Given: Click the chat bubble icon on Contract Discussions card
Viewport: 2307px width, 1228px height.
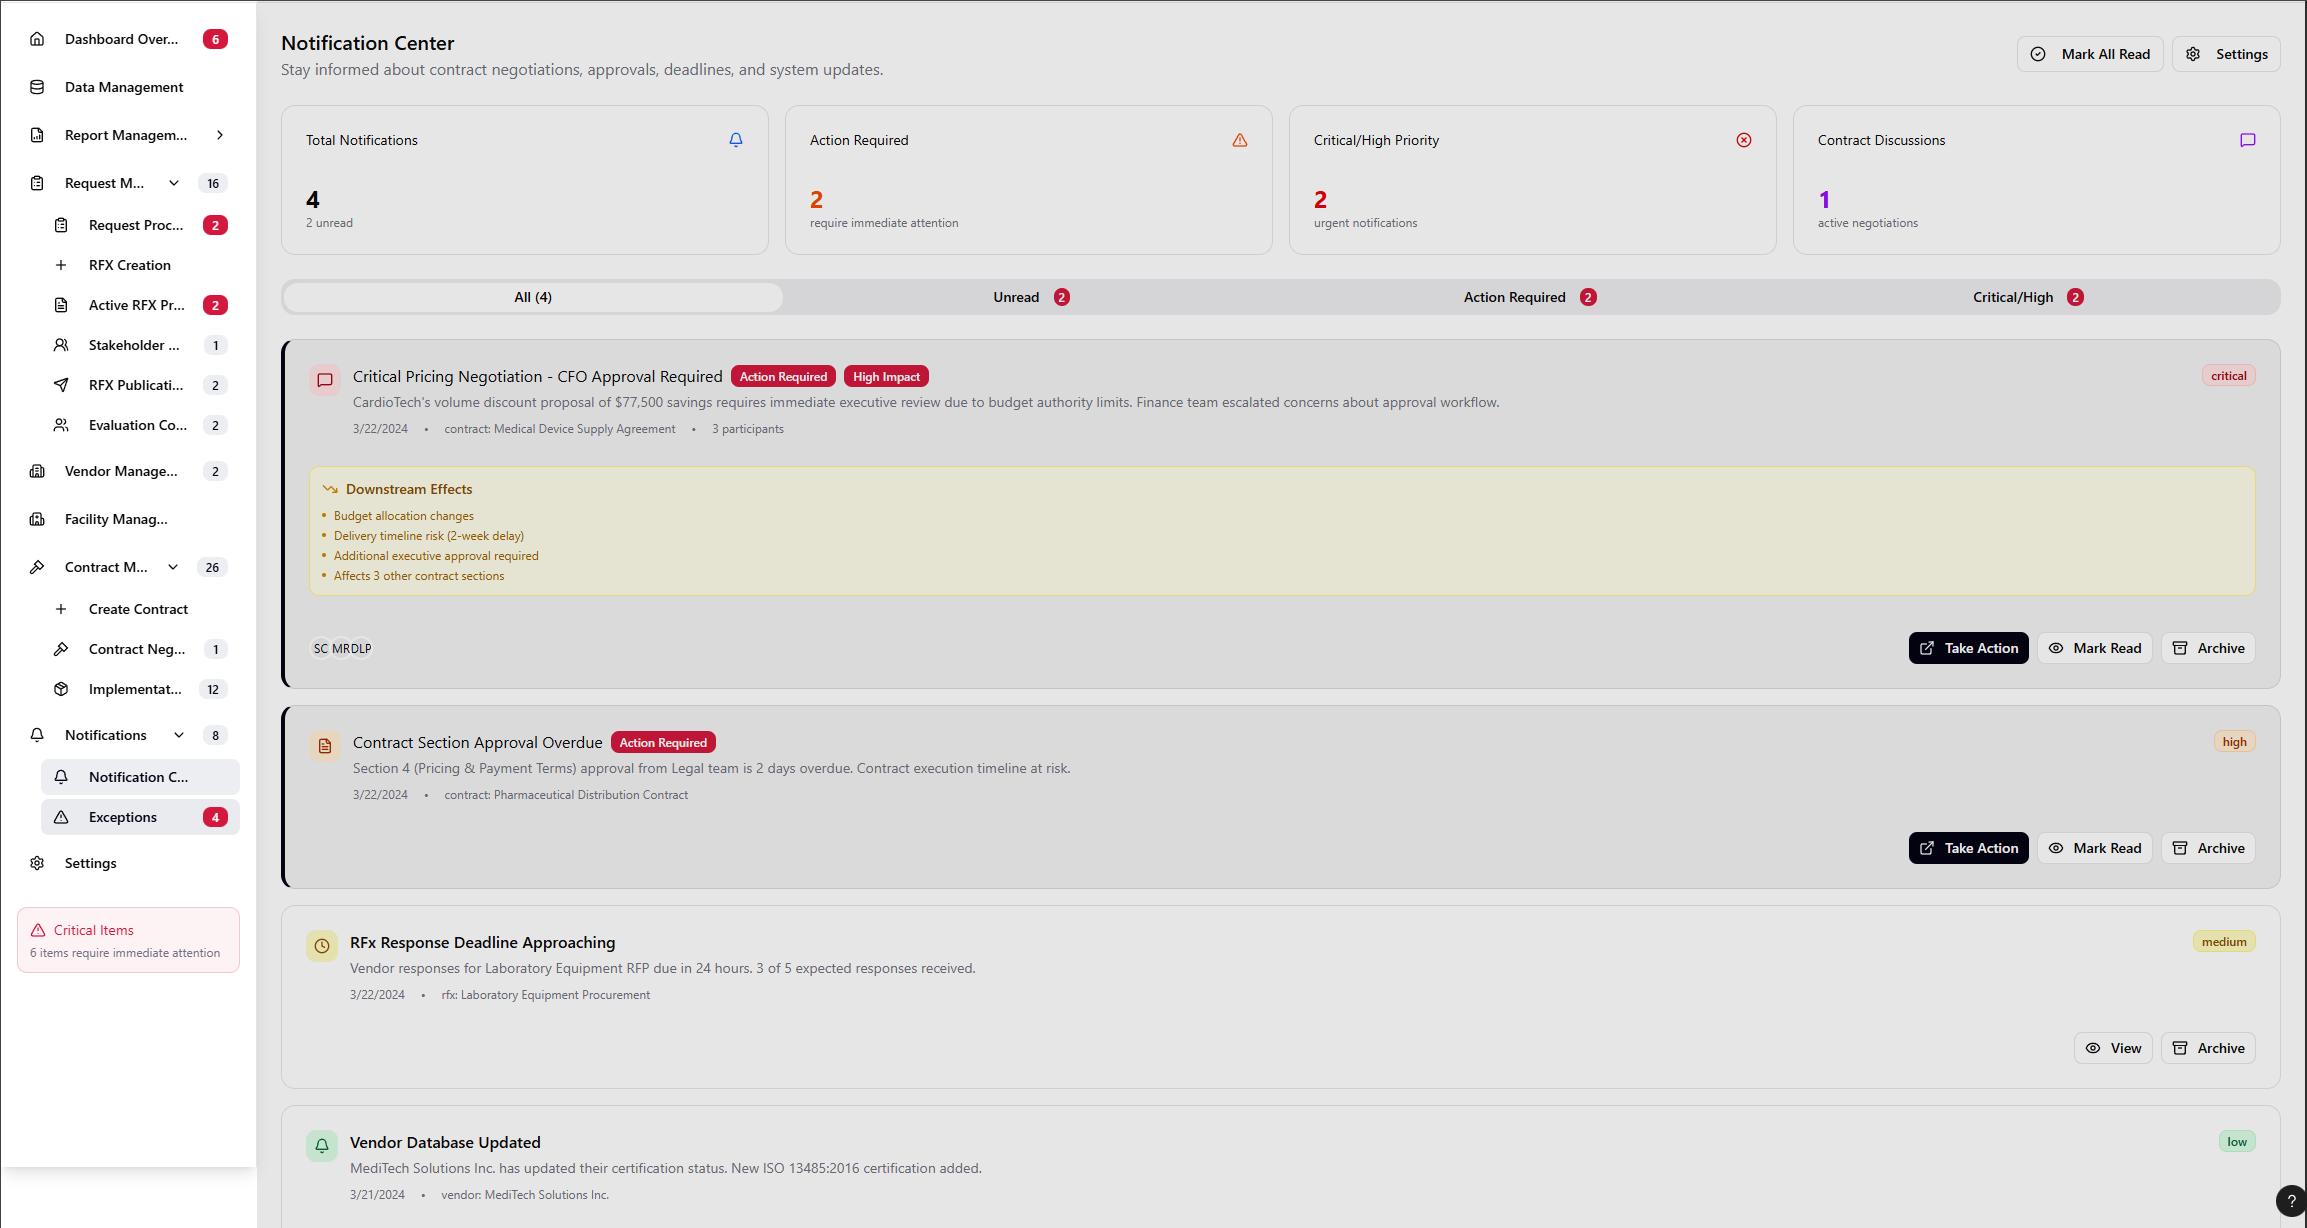Looking at the screenshot, I should (2248, 140).
